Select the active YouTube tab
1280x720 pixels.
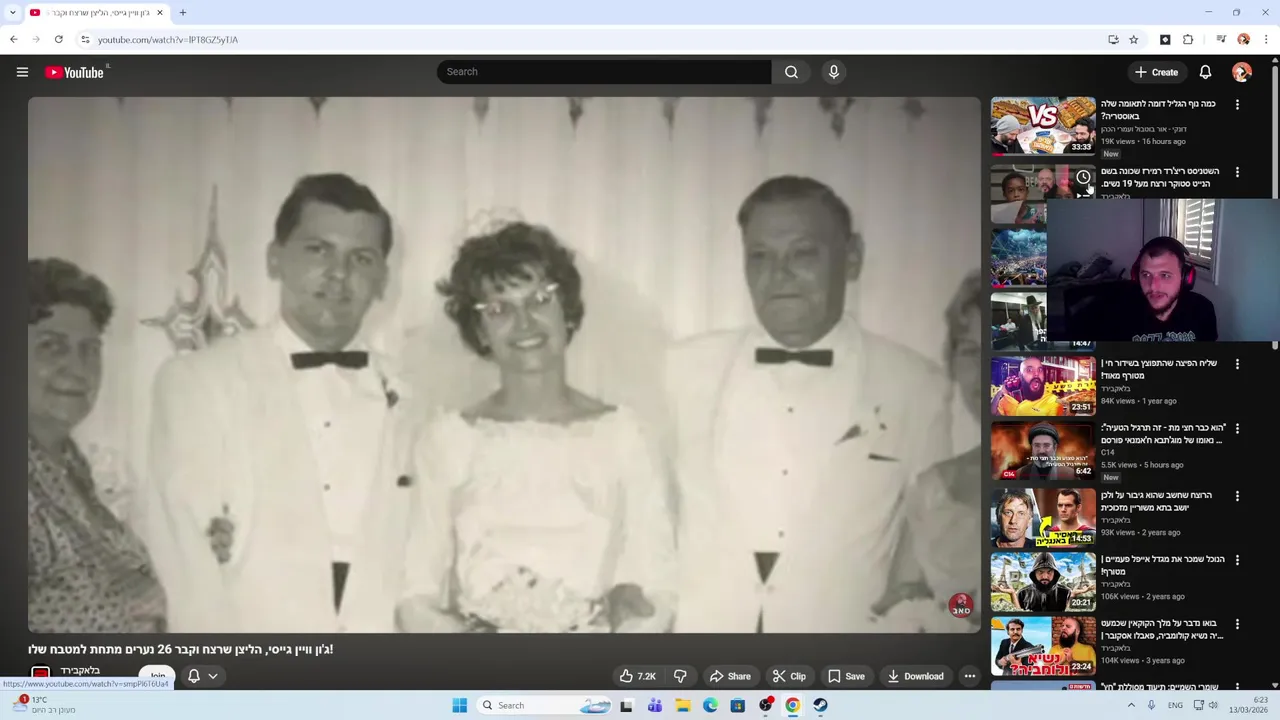97,13
